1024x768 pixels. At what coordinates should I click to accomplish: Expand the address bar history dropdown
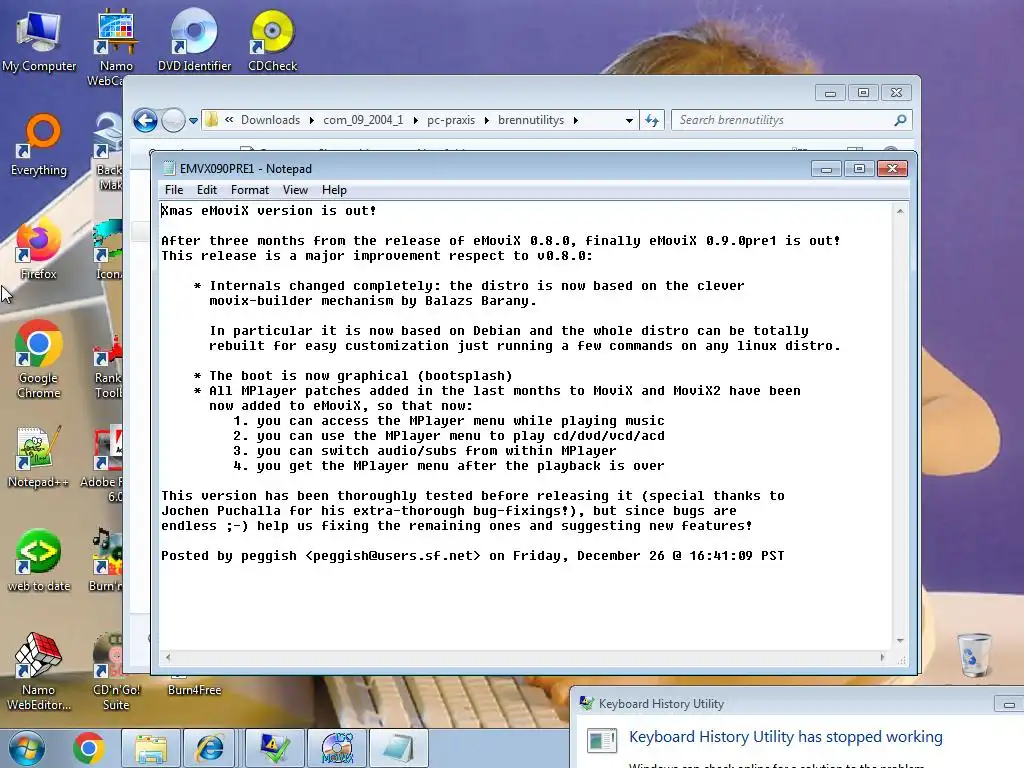[629, 120]
